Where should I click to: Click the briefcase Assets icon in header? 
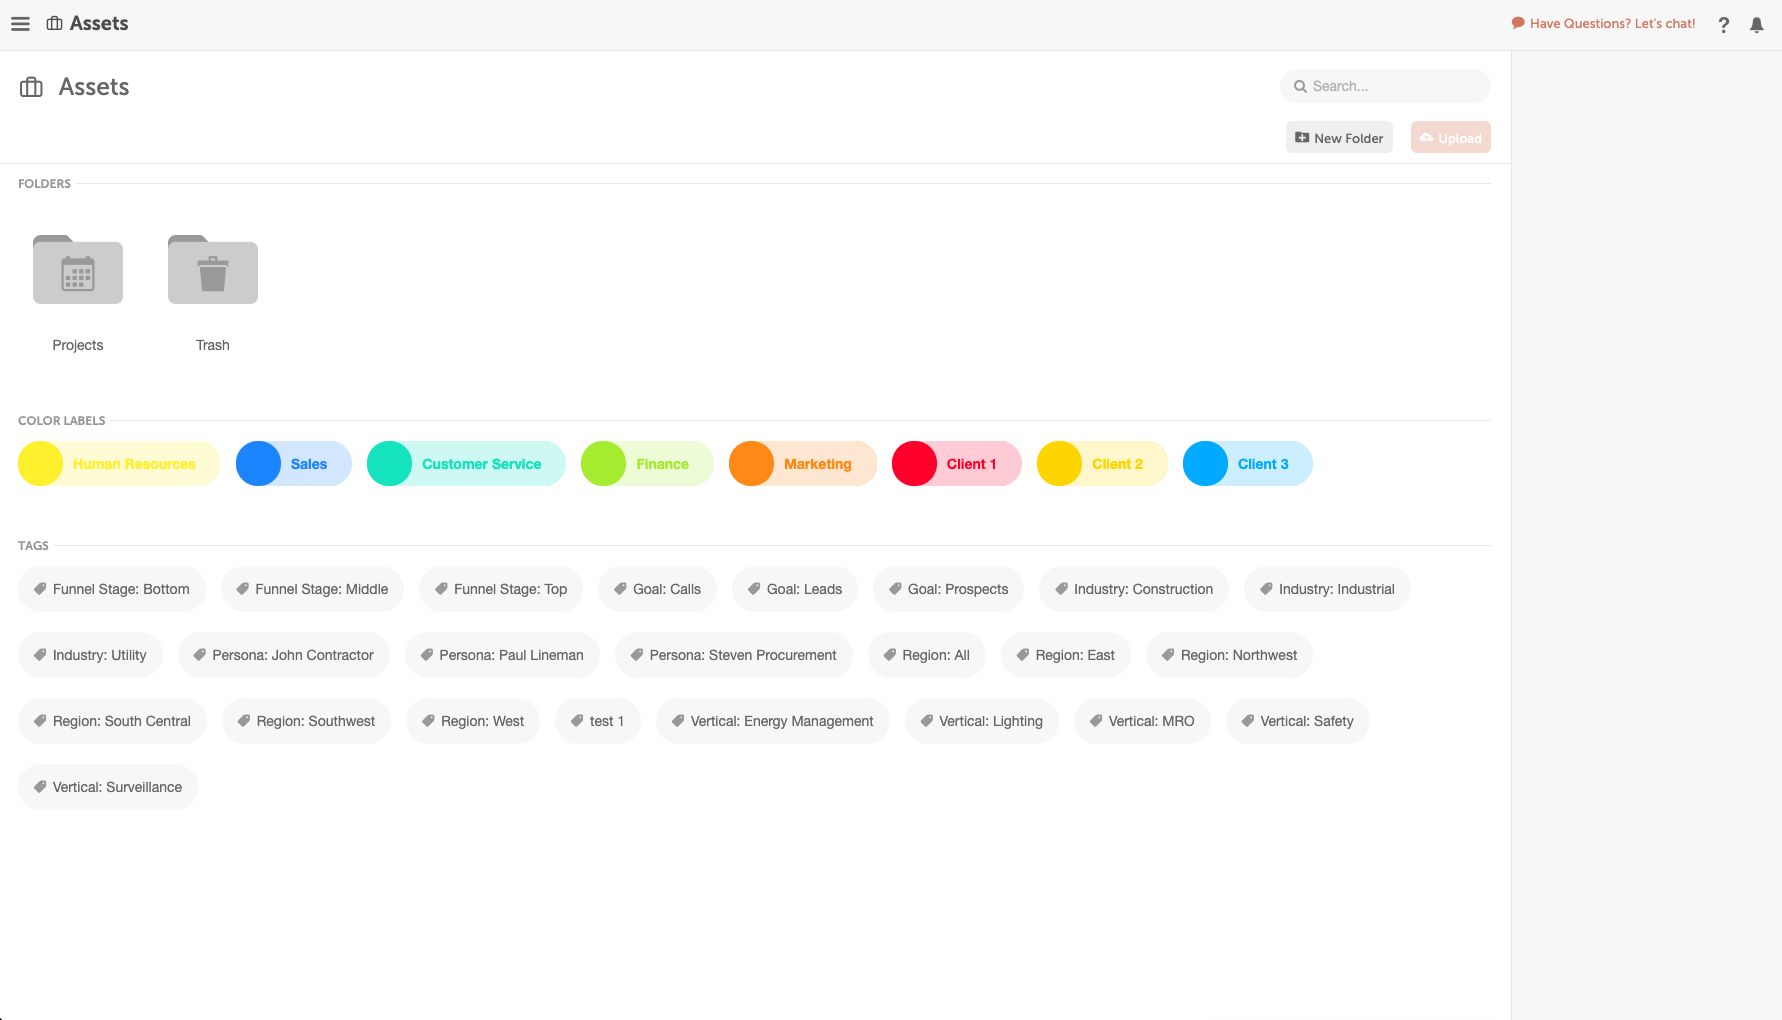[55, 23]
